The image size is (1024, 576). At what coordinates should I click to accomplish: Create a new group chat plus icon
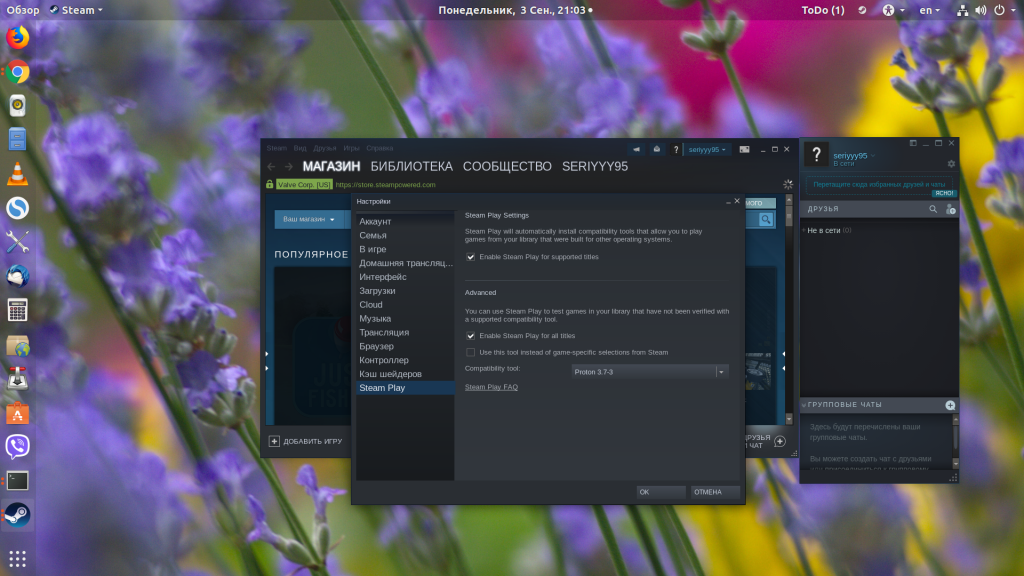[x=950, y=405]
